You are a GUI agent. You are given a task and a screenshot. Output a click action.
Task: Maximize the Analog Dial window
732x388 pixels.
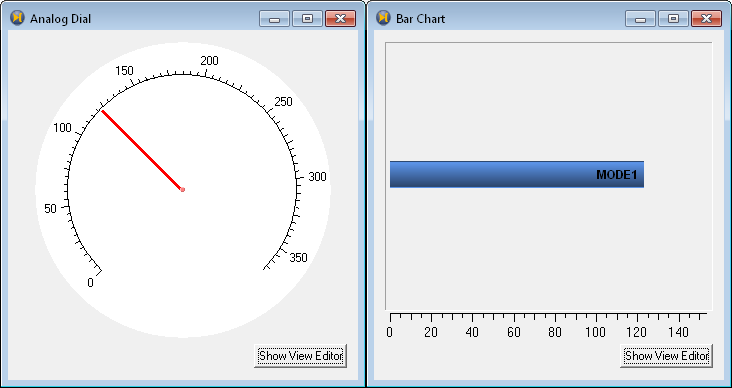pos(307,19)
